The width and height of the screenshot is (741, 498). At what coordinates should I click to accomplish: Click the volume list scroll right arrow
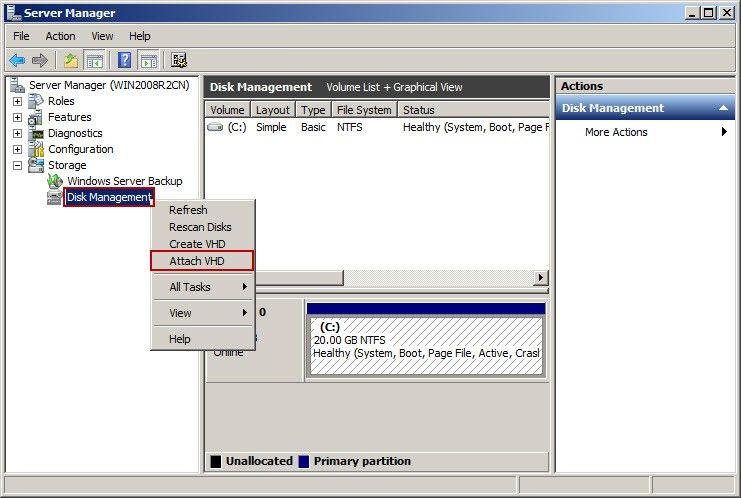click(x=540, y=277)
